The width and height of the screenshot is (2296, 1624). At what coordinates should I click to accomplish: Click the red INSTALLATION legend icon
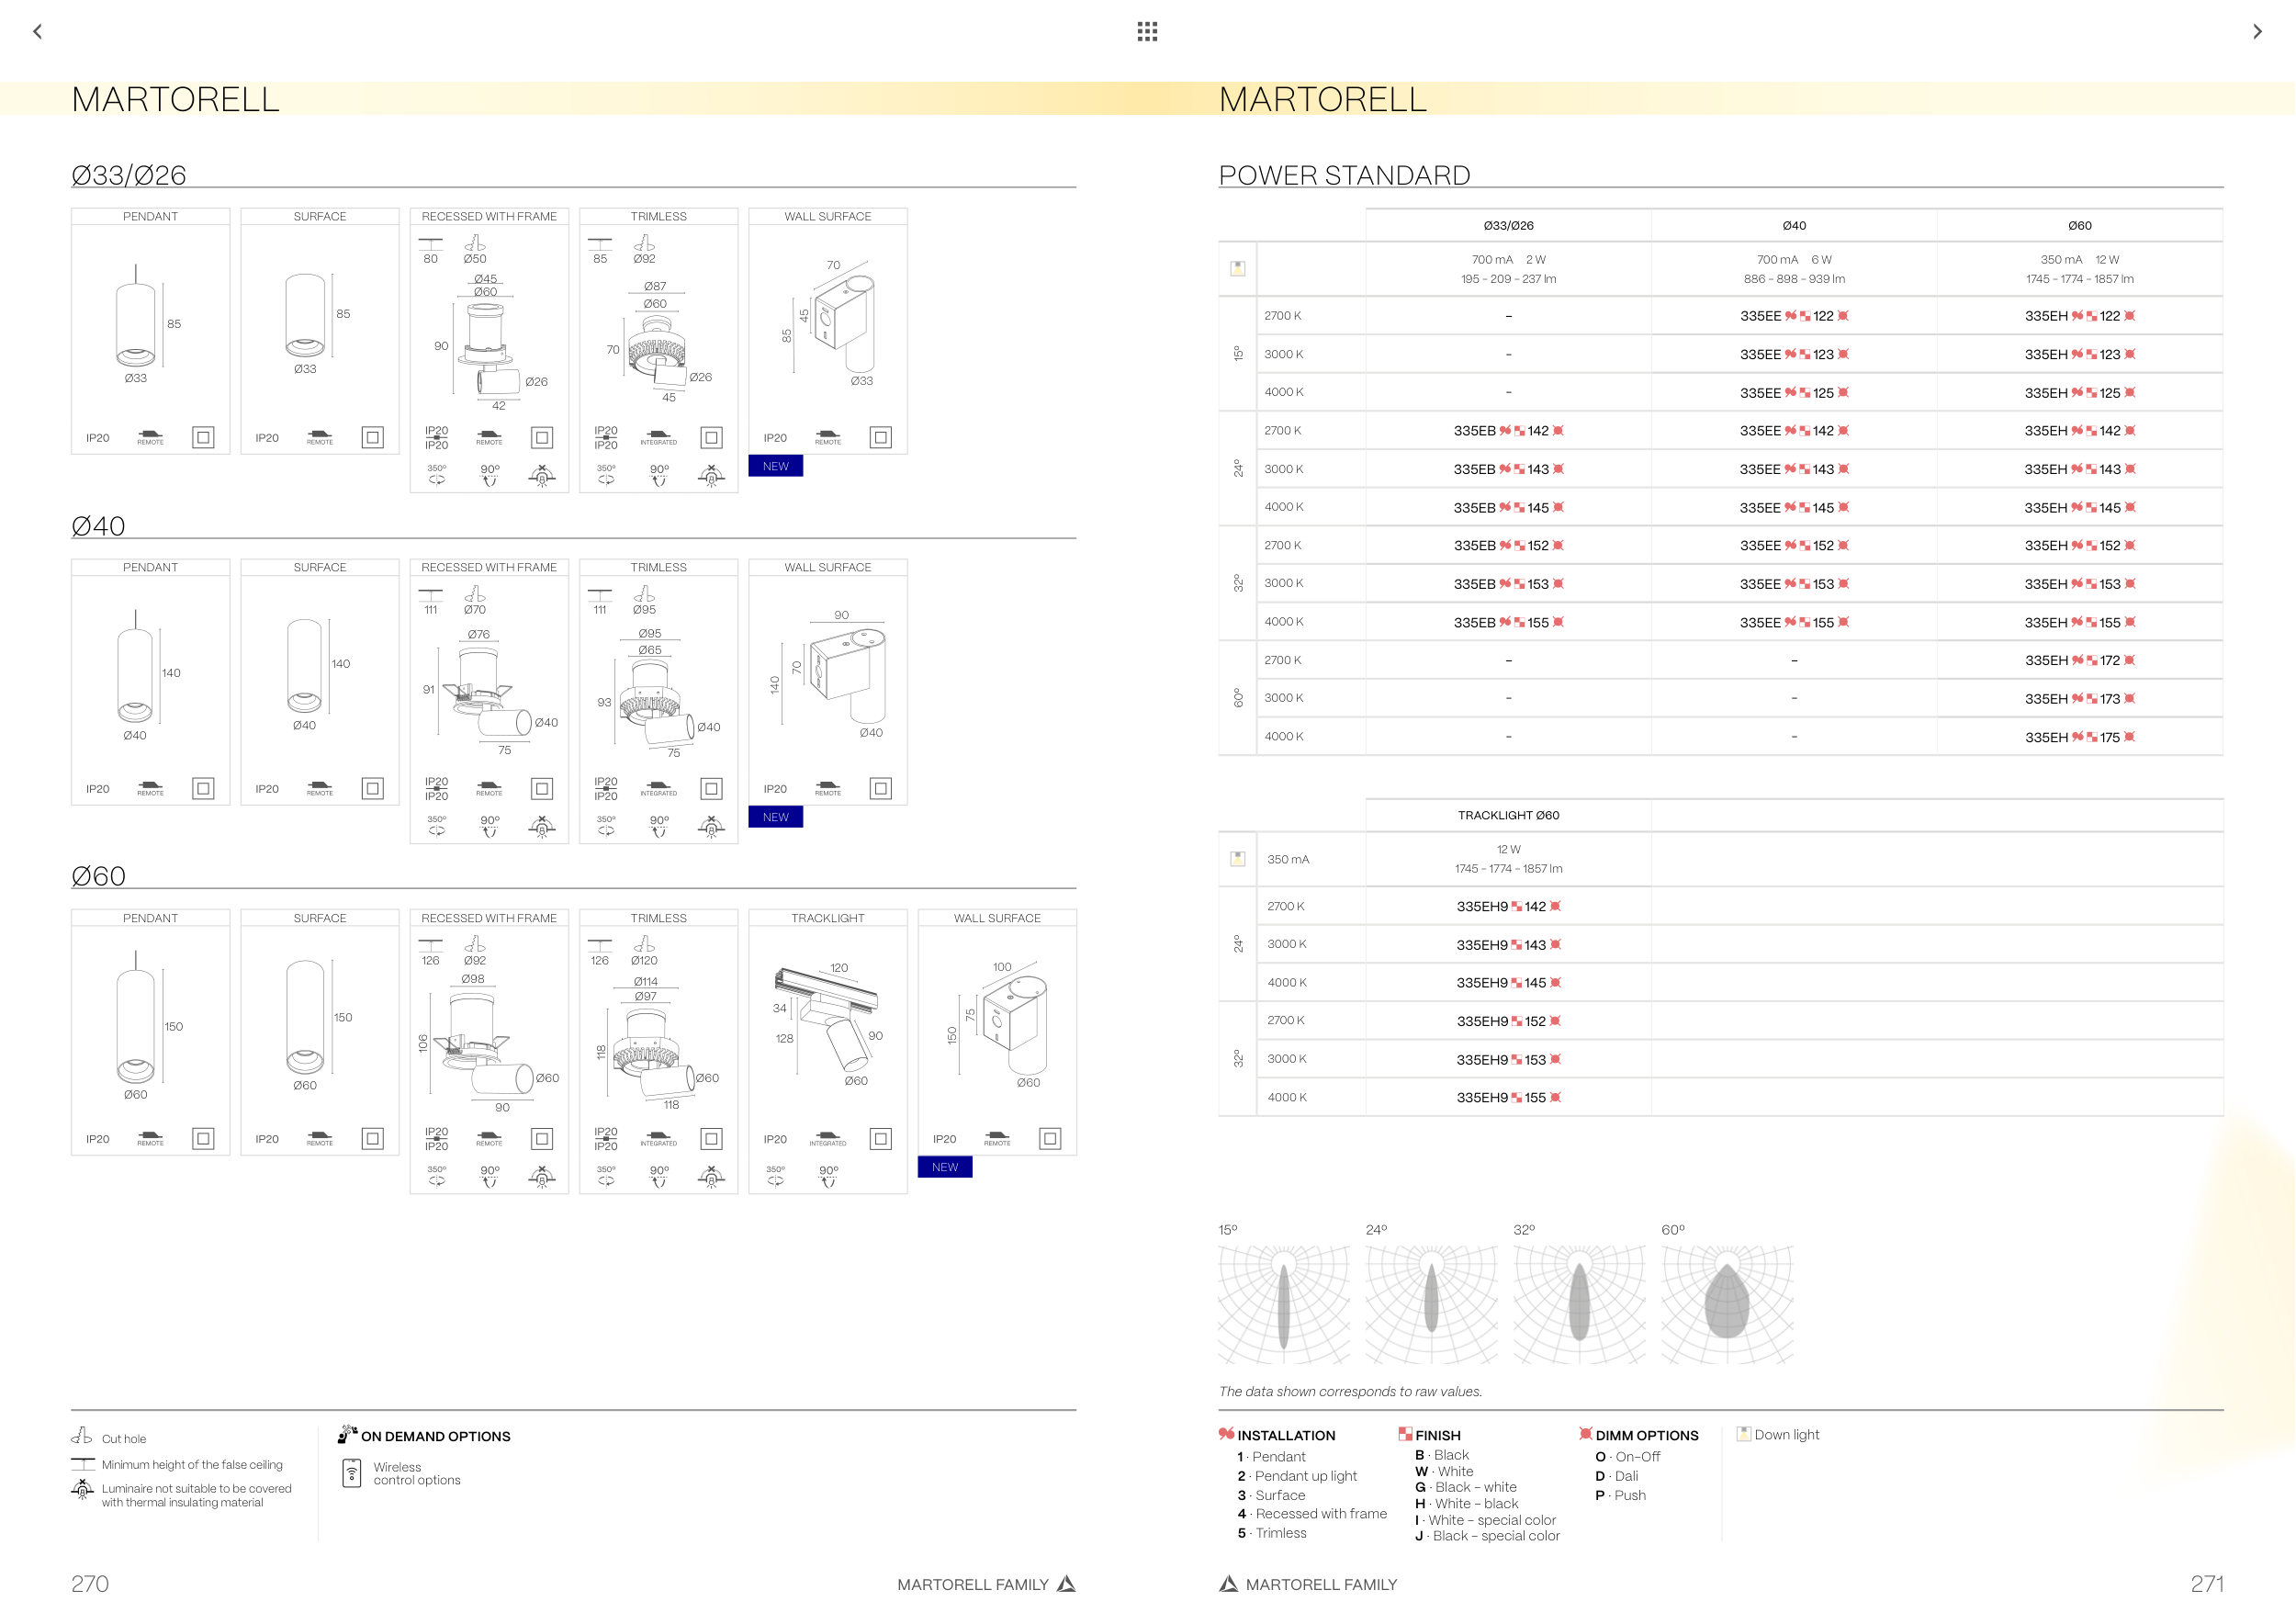[1226, 1434]
